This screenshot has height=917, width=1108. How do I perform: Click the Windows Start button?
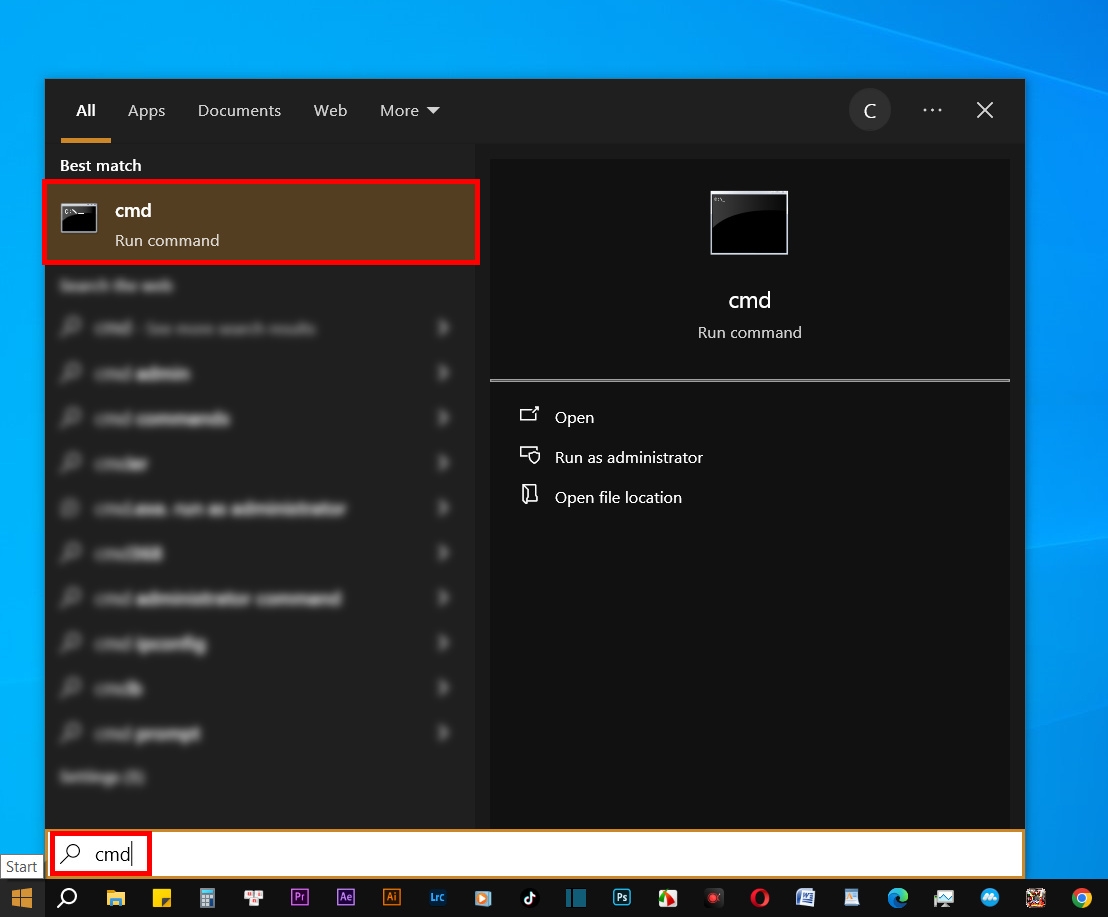(22, 898)
